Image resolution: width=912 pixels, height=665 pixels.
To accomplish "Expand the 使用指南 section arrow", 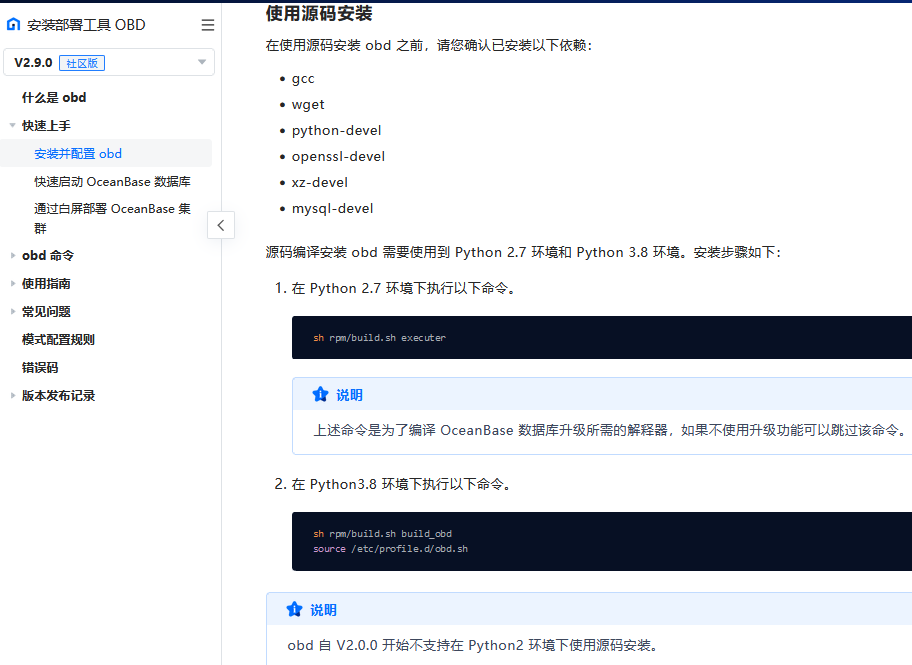I will [12, 283].
